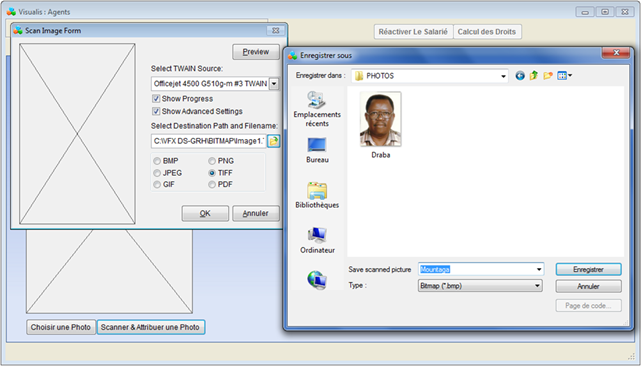Click the Choisir une Photo button

coord(61,327)
